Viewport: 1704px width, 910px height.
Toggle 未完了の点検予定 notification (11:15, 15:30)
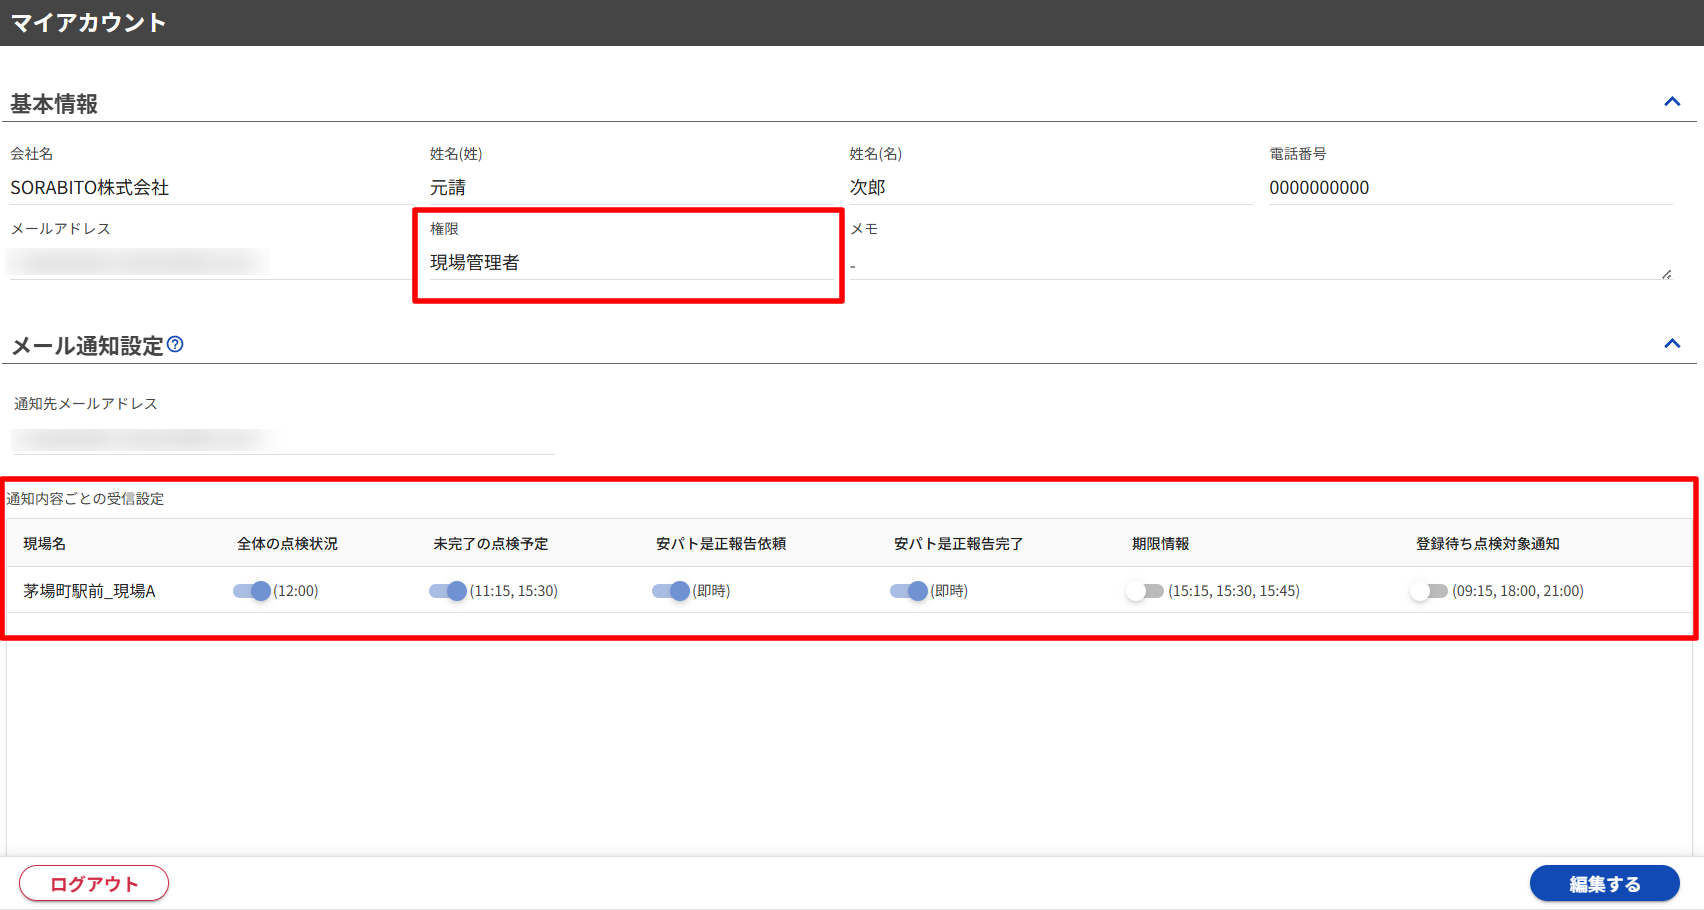point(448,591)
